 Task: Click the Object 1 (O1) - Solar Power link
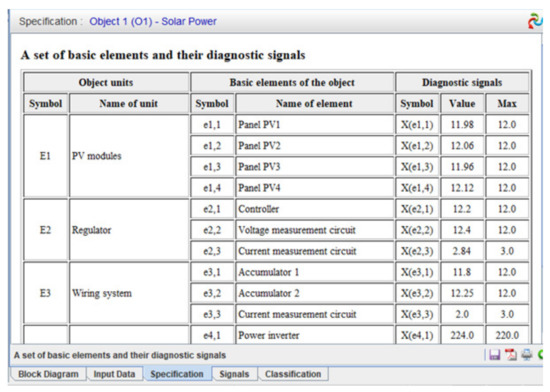[x=153, y=21]
